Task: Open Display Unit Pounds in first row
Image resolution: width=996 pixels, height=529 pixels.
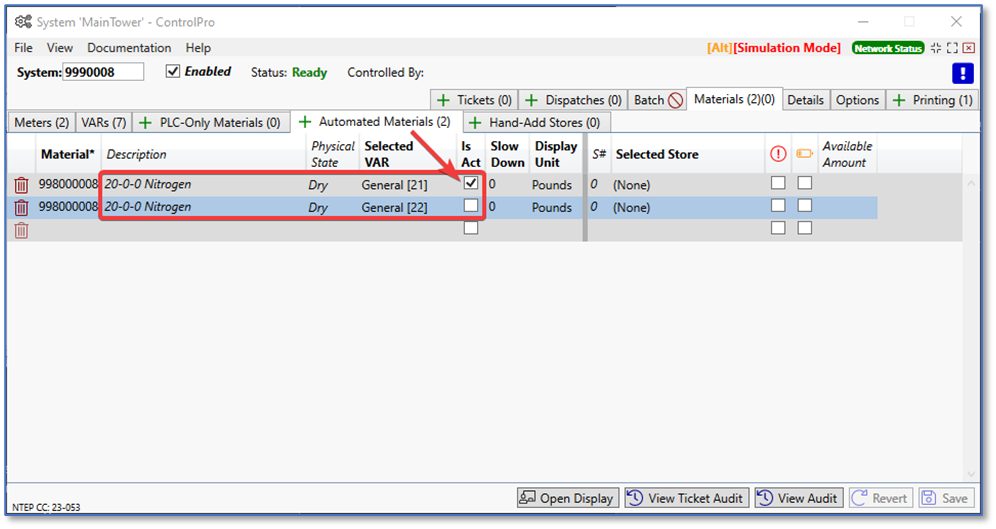Action: point(552,185)
